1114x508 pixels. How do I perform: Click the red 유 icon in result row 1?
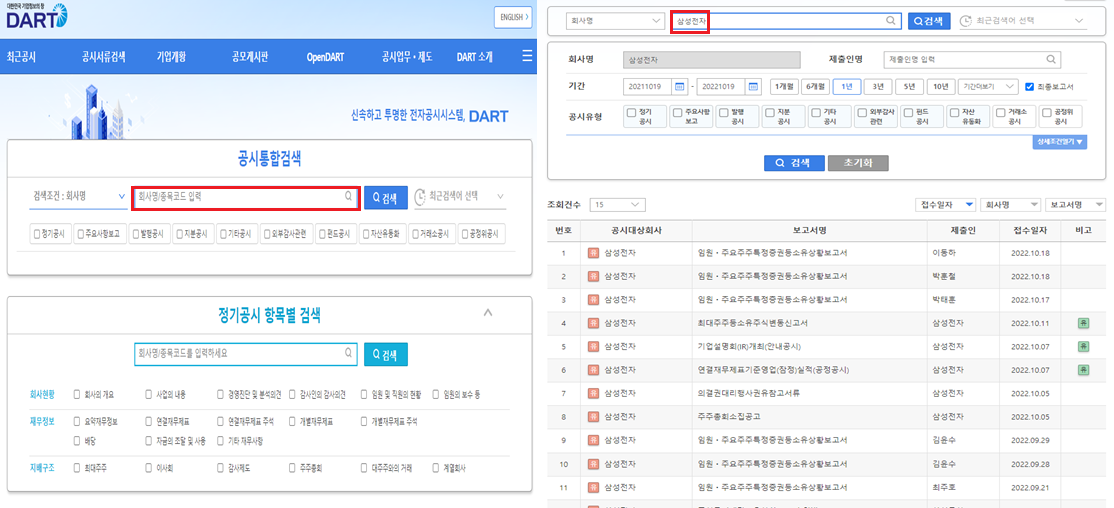coord(593,253)
